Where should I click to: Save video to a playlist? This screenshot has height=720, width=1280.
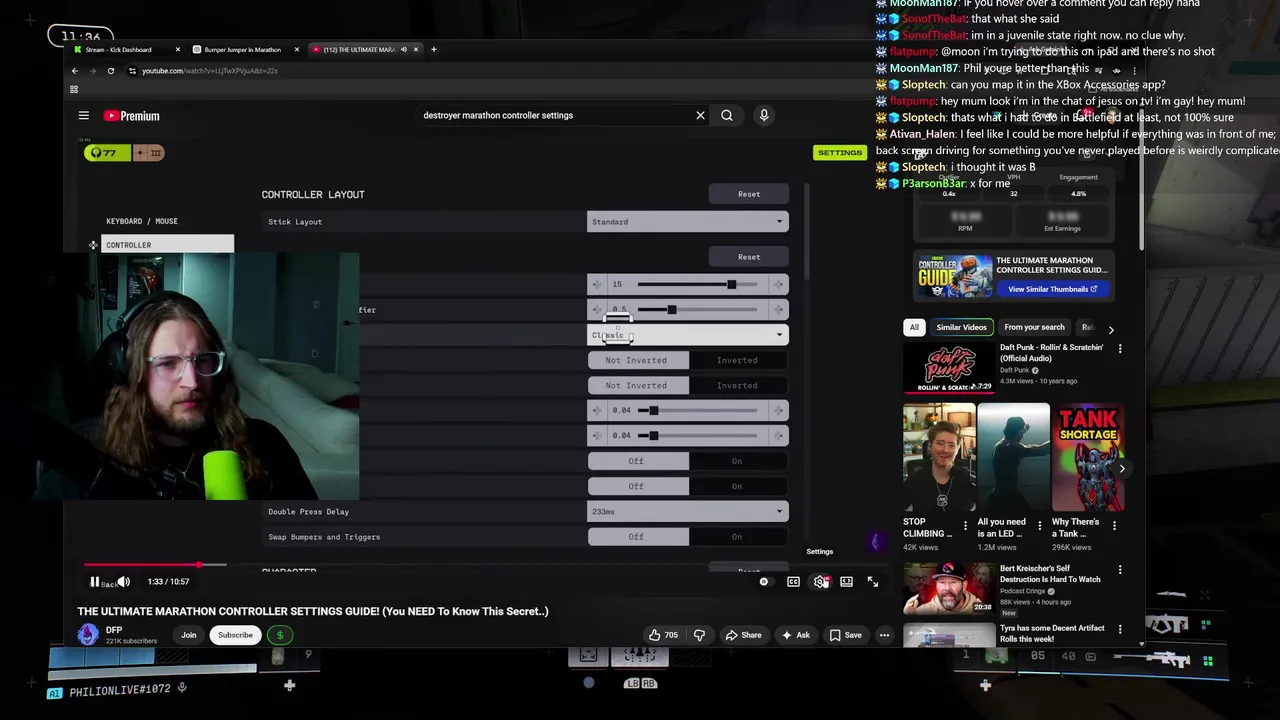pos(845,635)
